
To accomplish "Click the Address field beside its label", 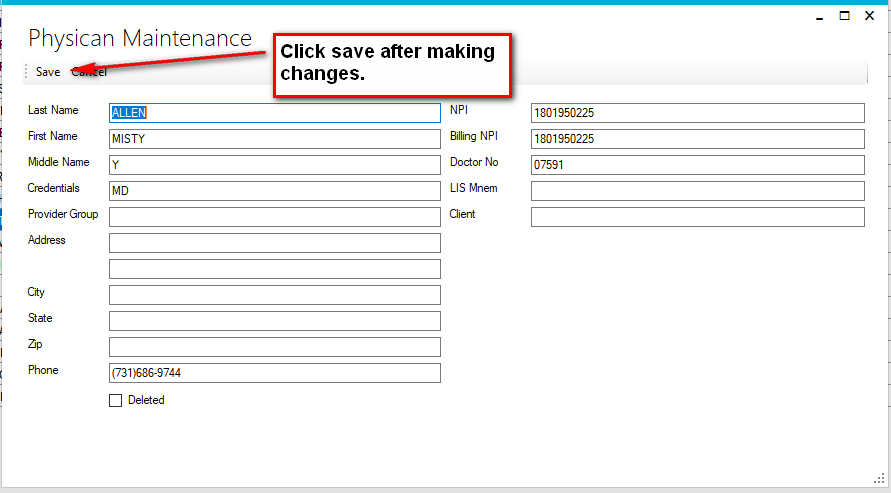I will pos(274,243).
